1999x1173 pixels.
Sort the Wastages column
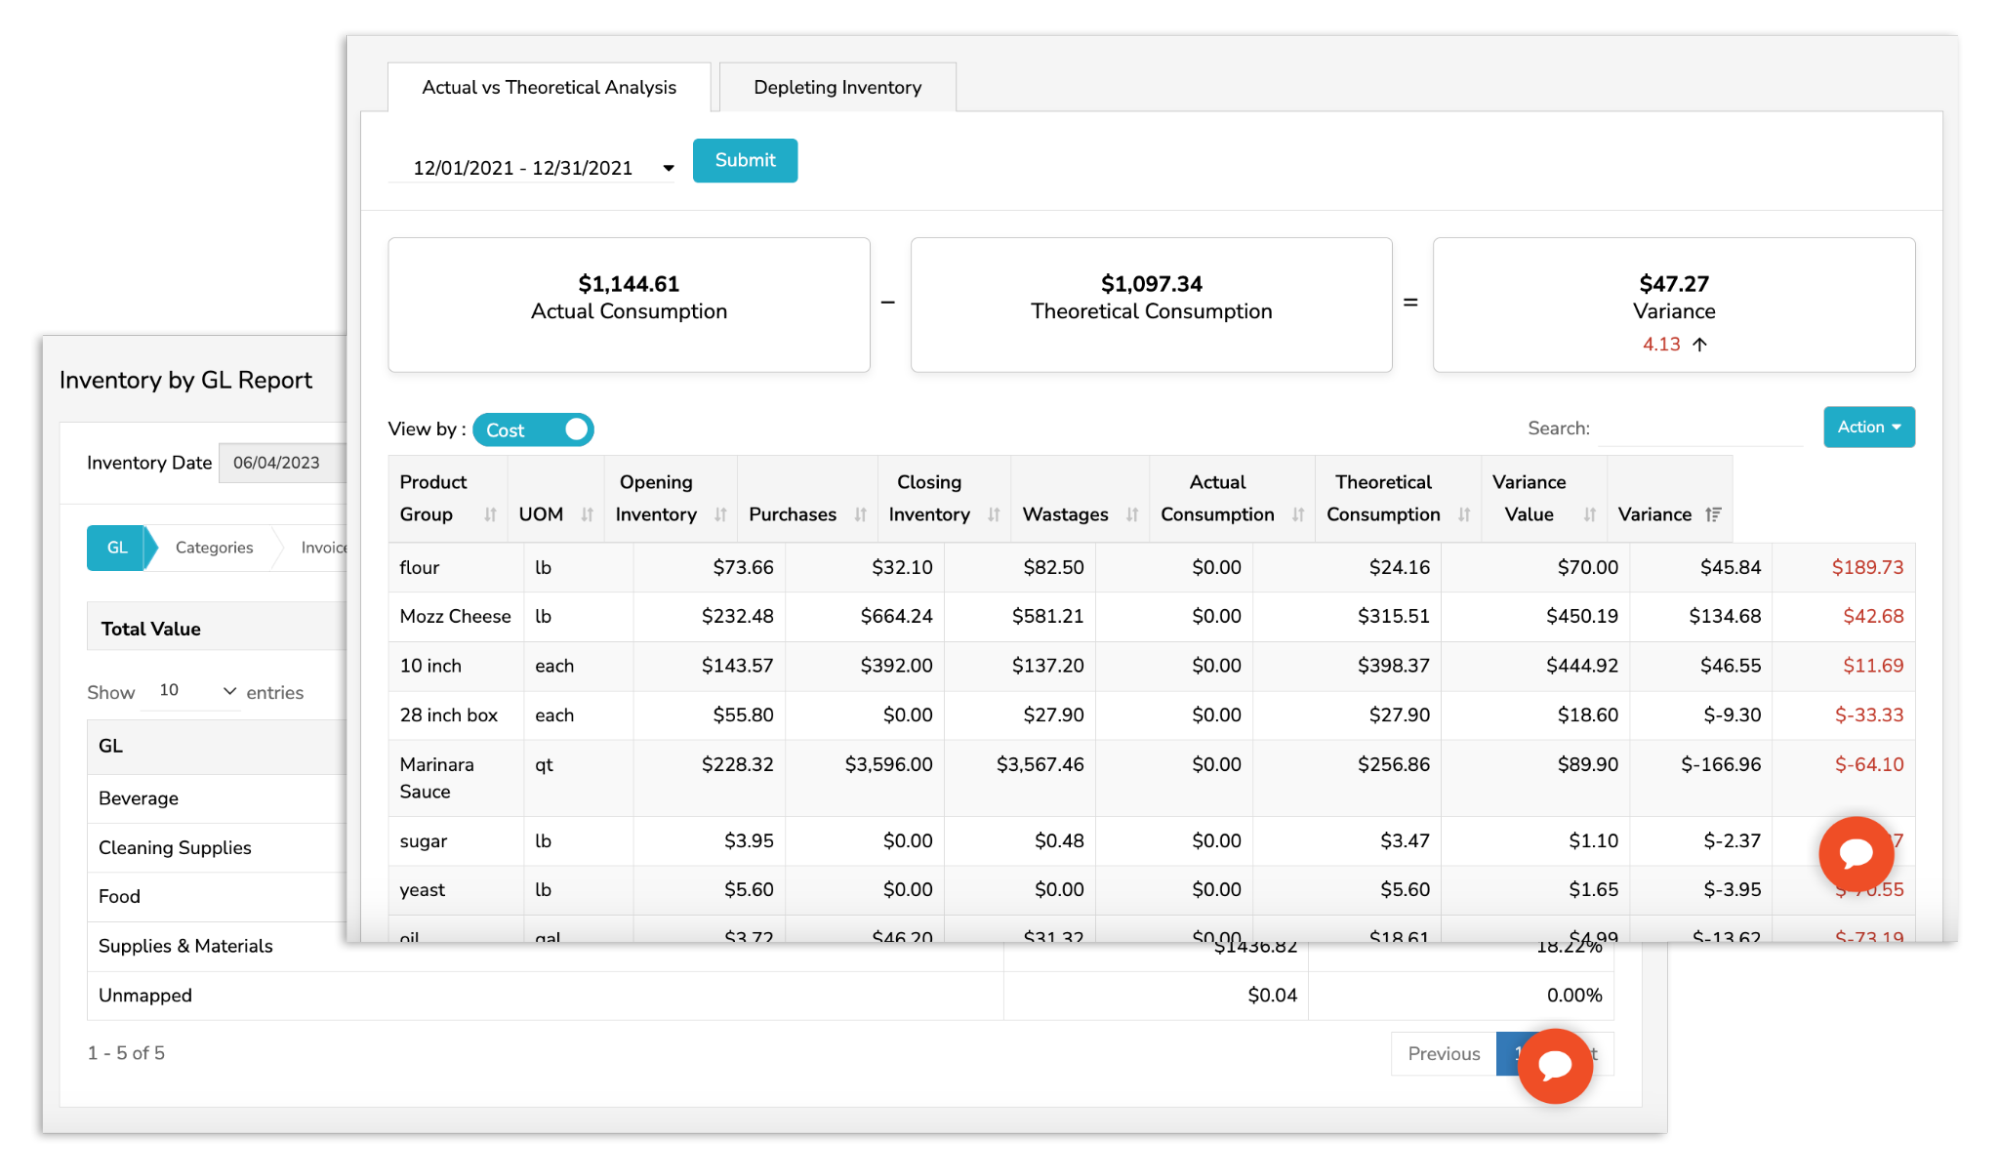(1132, 514)
